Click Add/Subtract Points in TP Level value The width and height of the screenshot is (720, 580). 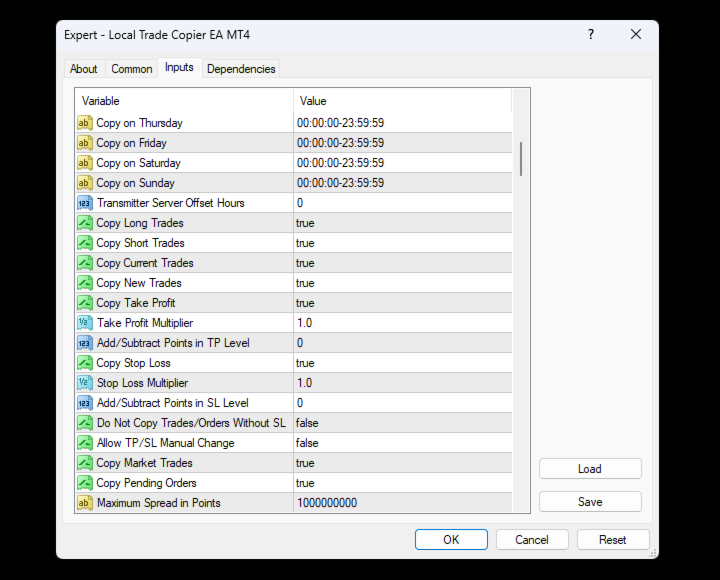[403, 343]
